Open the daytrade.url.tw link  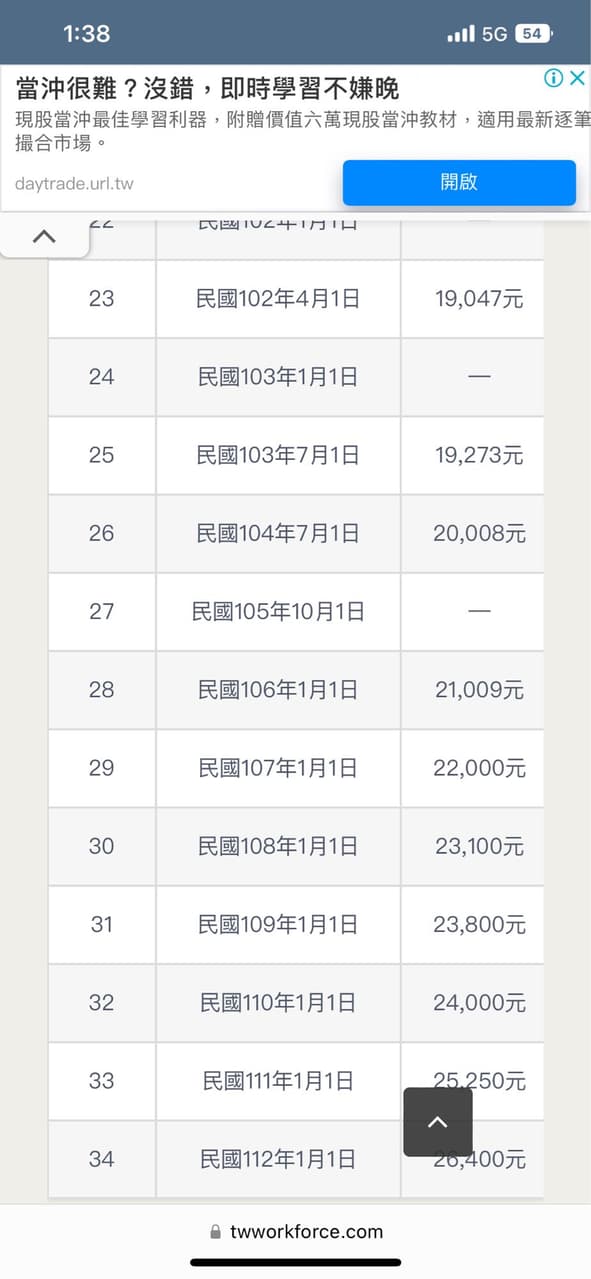71,184
